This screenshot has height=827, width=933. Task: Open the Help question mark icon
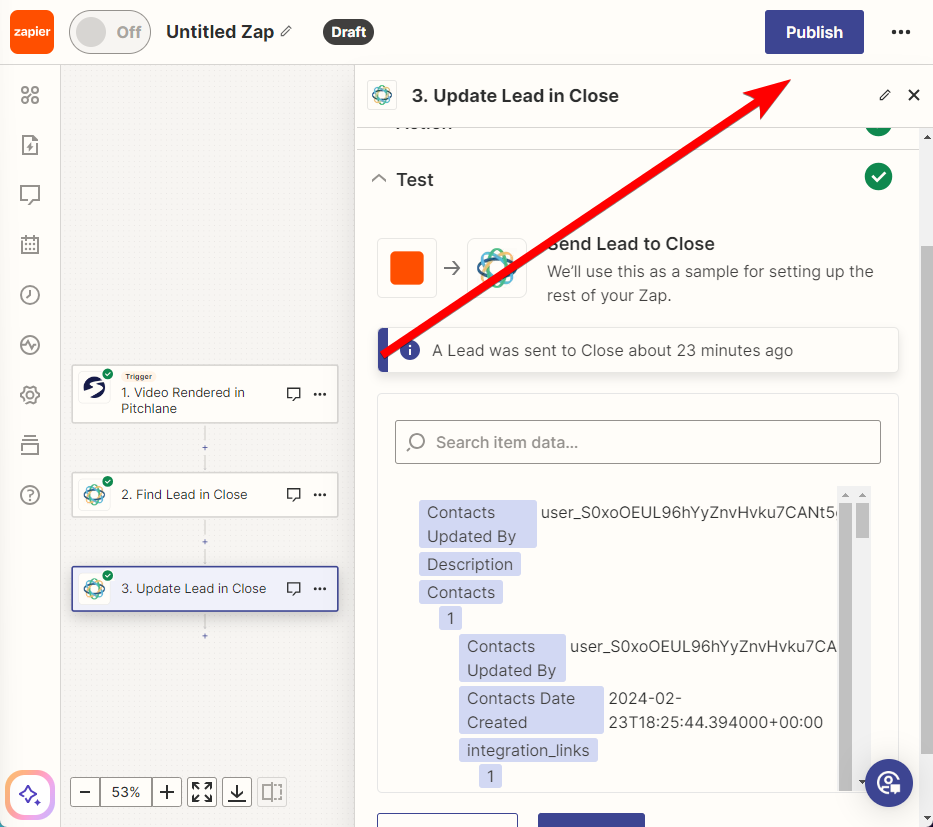[30, 494]
